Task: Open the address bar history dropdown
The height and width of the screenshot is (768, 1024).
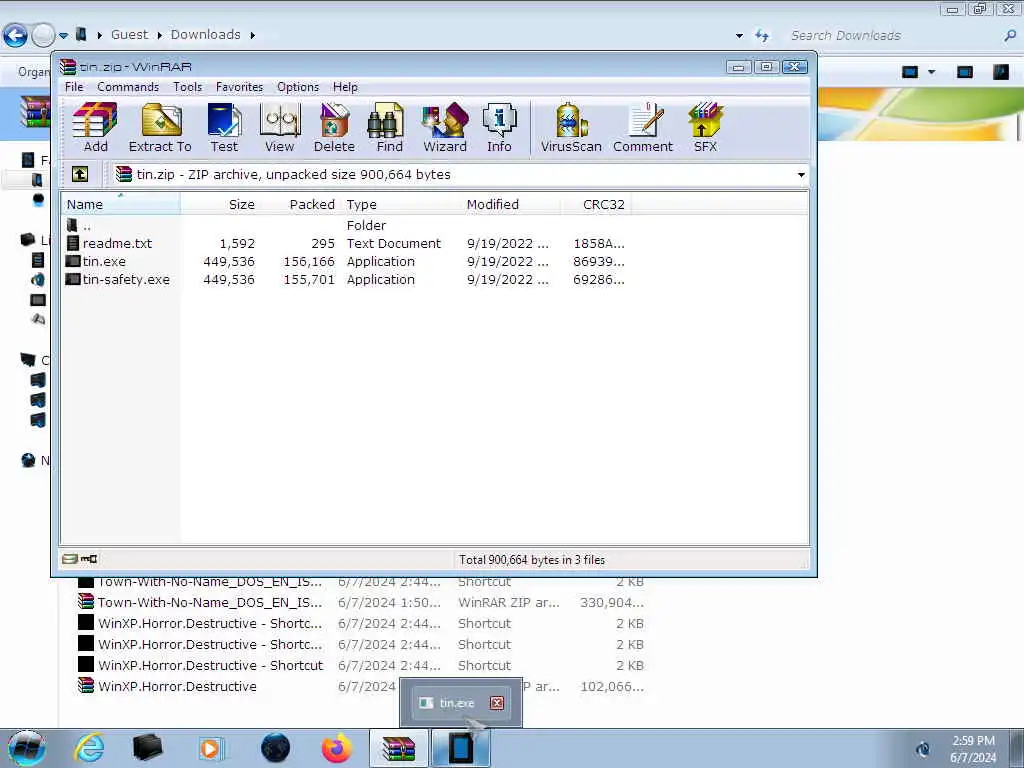Action: (739, 35)
